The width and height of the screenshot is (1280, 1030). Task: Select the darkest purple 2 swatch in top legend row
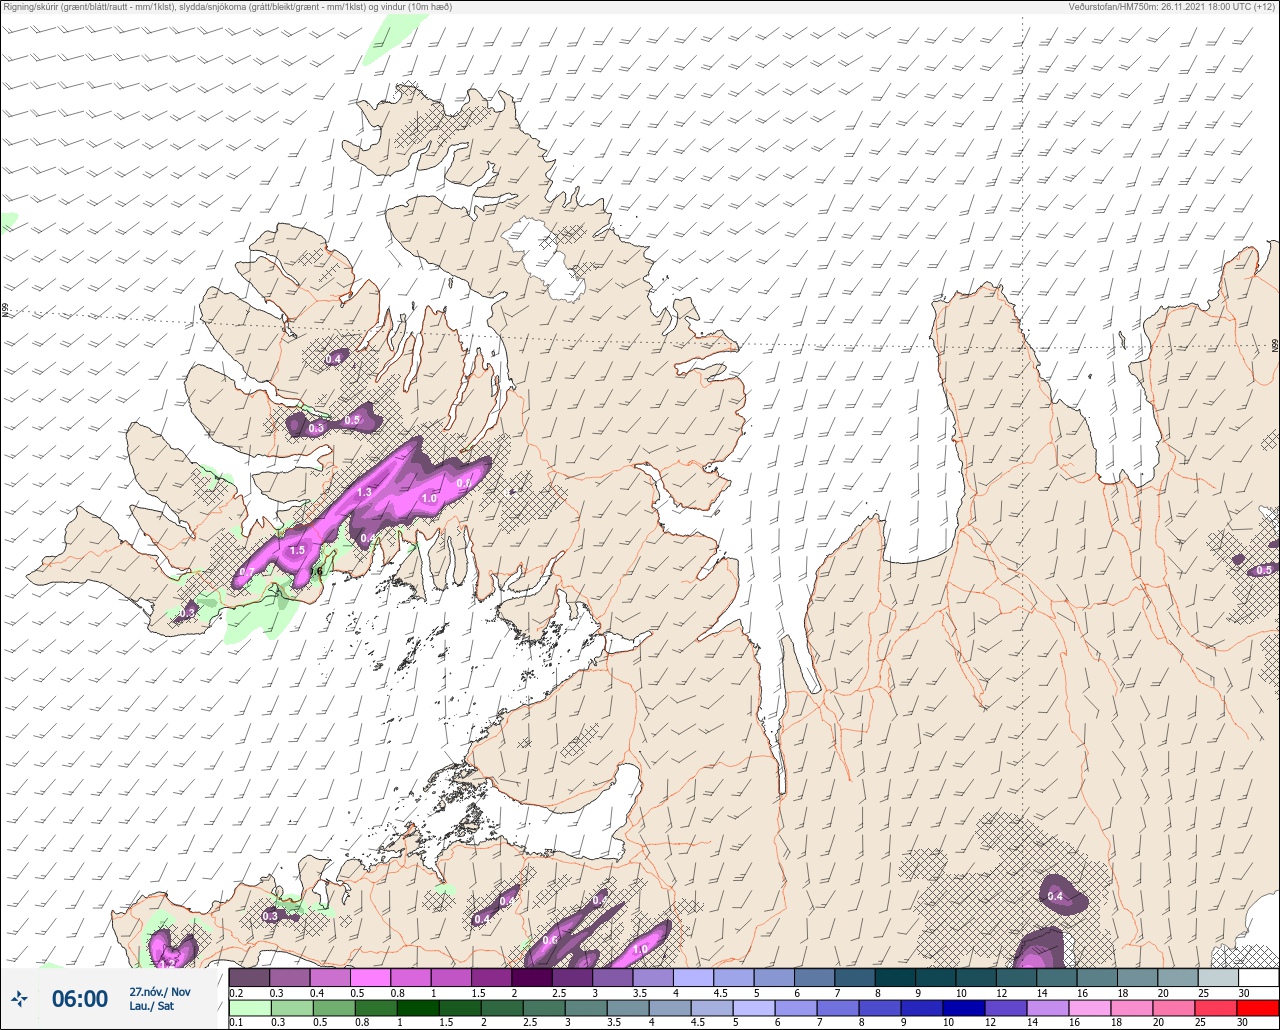pyautogui.click(x=532, y=977)
